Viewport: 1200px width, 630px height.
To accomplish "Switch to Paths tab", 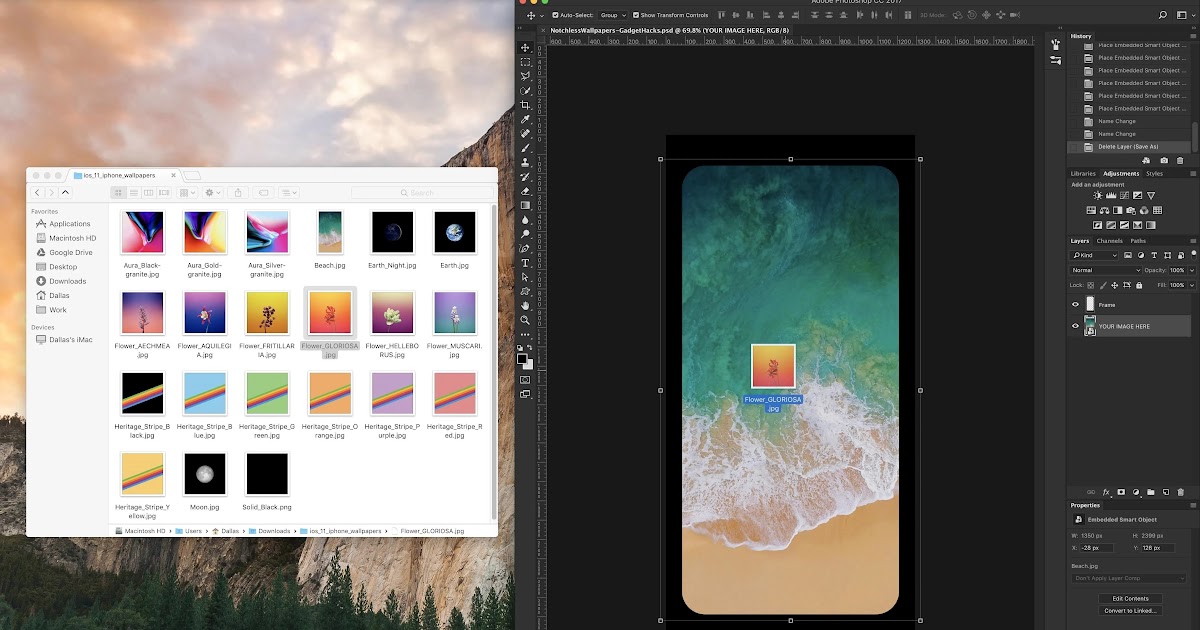I will point(1138,241).
